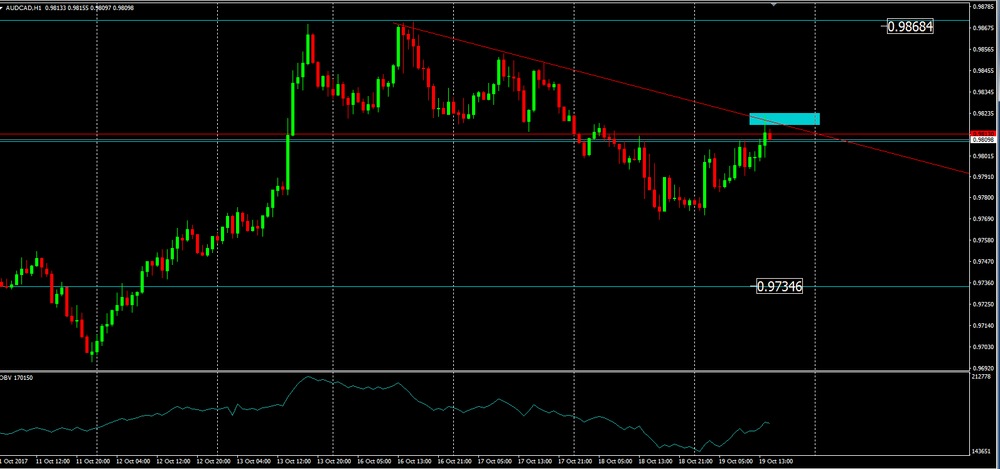Click the 0.97910 price axis label
1000x469 pixels.
click(982, 177)
